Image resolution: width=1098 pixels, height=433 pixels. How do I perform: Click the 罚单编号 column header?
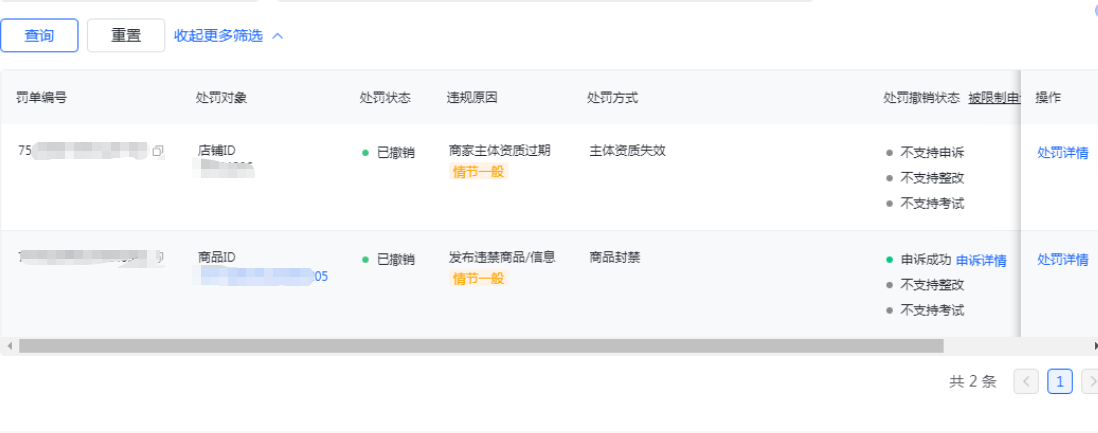[x=42, y=97]
